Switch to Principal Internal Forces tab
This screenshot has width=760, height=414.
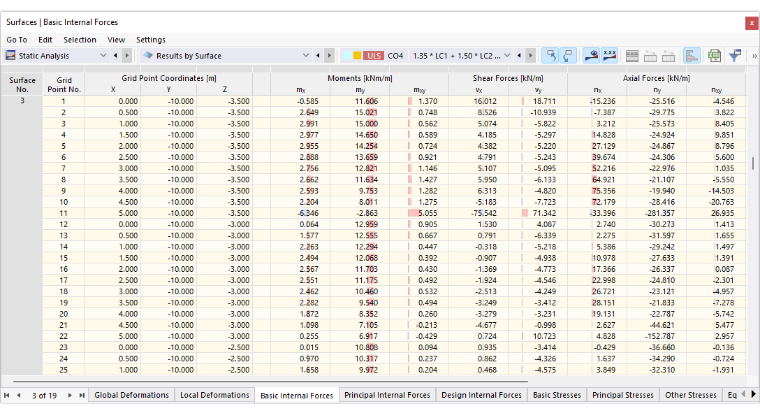coord(387,395)
